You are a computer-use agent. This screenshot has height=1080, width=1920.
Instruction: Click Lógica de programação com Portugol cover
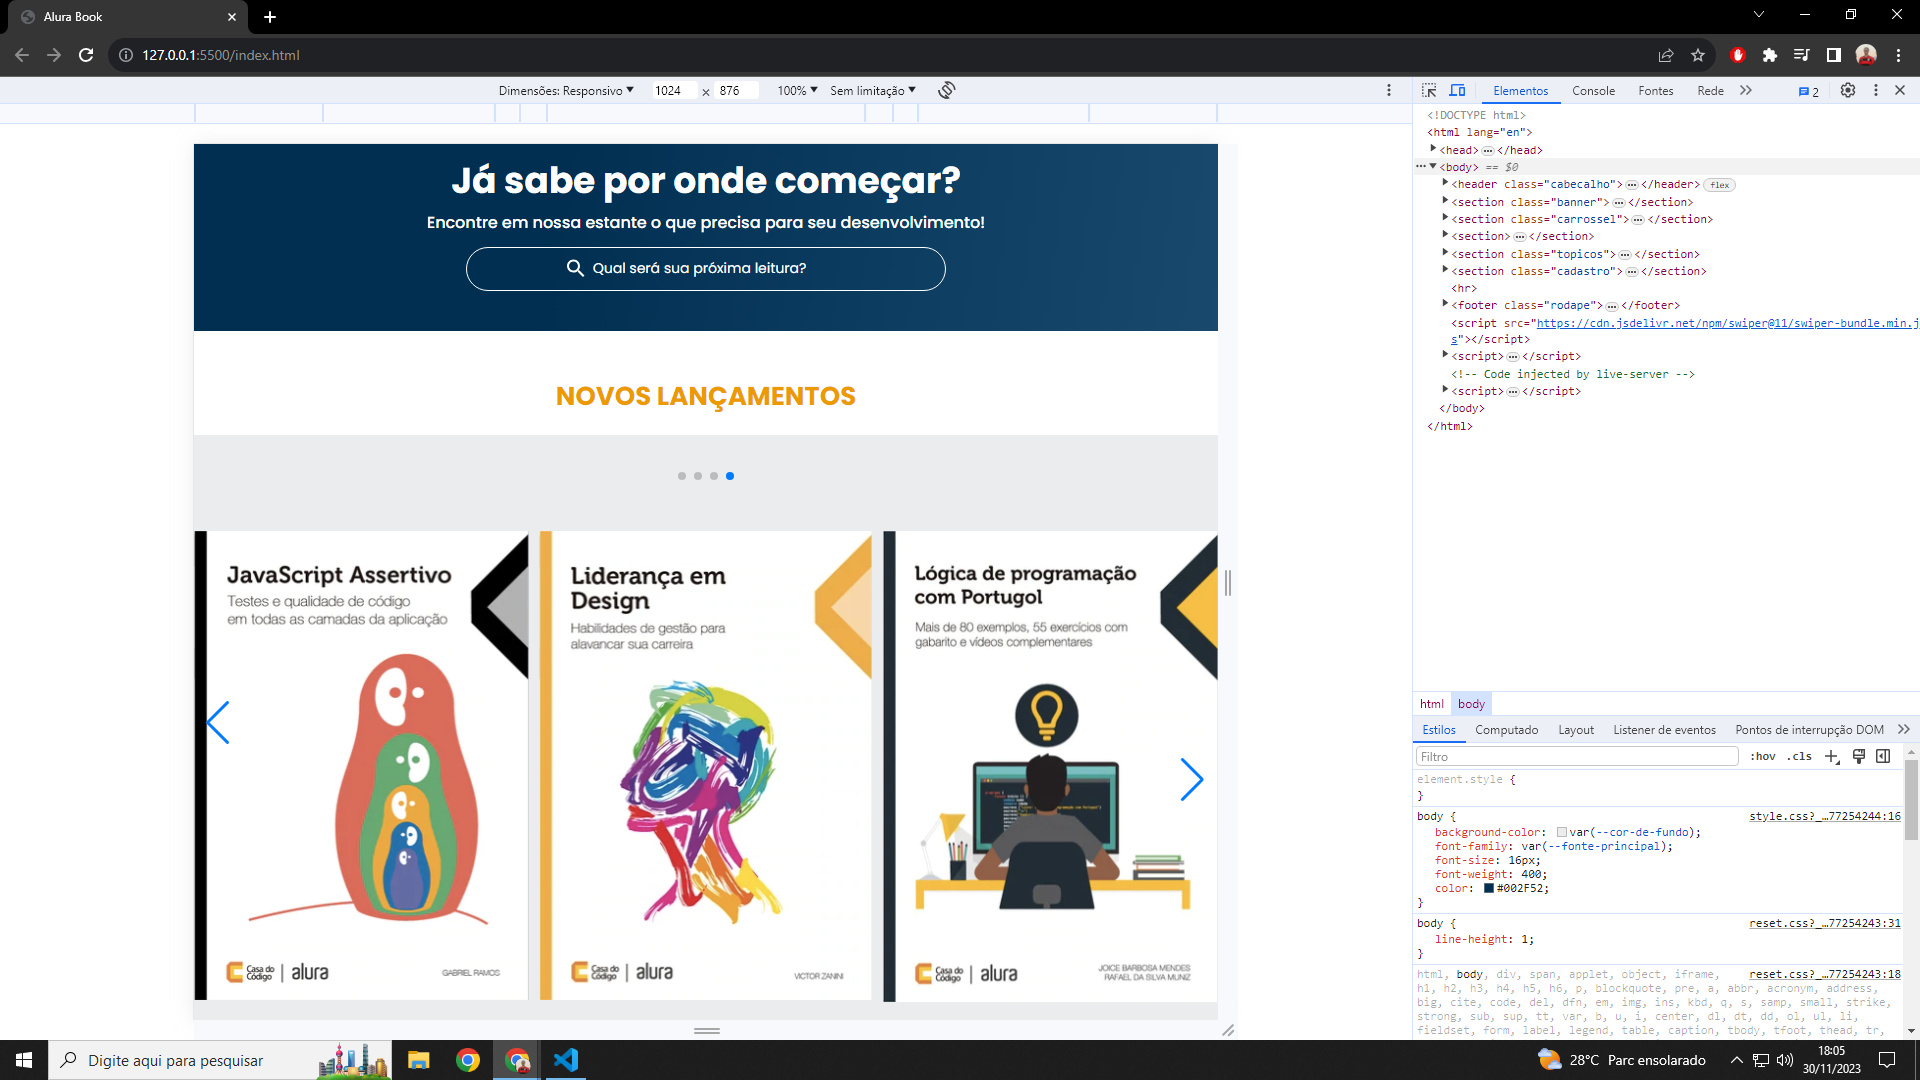[1050, 766]
